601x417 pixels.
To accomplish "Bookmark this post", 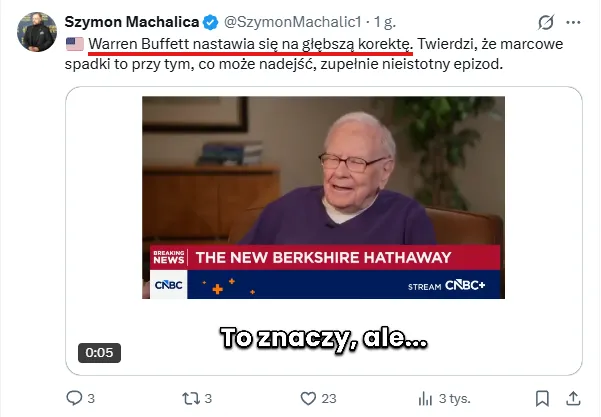I will coord(542,399).
